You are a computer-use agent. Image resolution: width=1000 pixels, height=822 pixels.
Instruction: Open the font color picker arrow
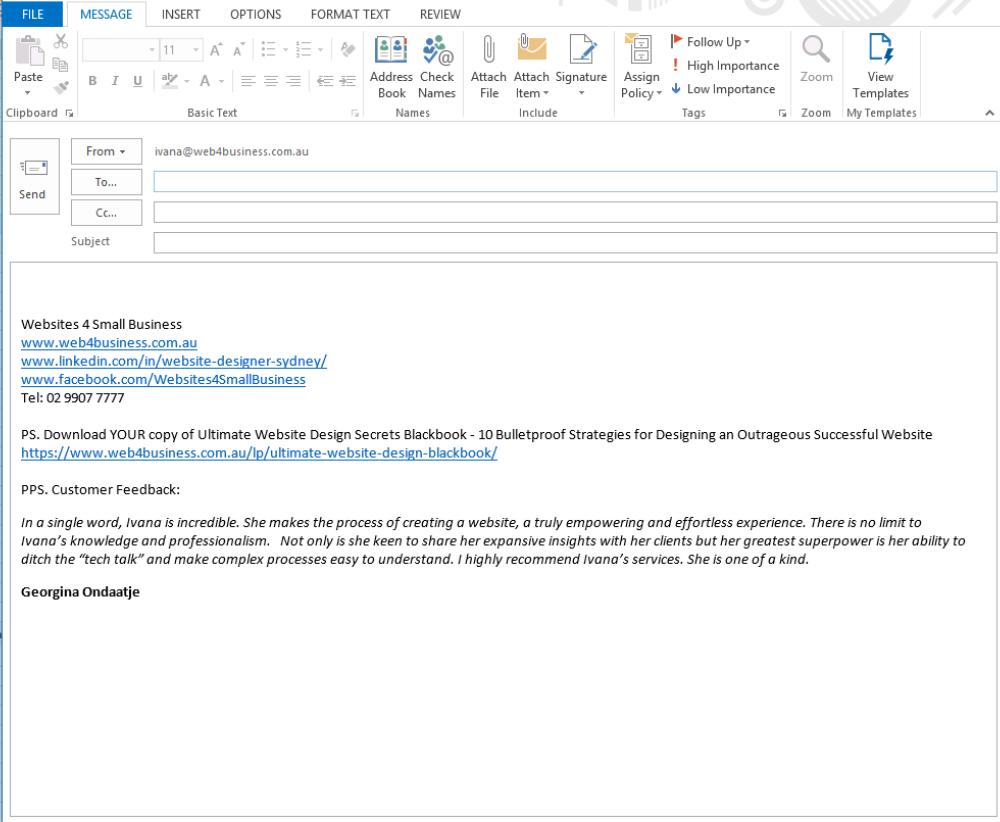click(x=223, y=82)
